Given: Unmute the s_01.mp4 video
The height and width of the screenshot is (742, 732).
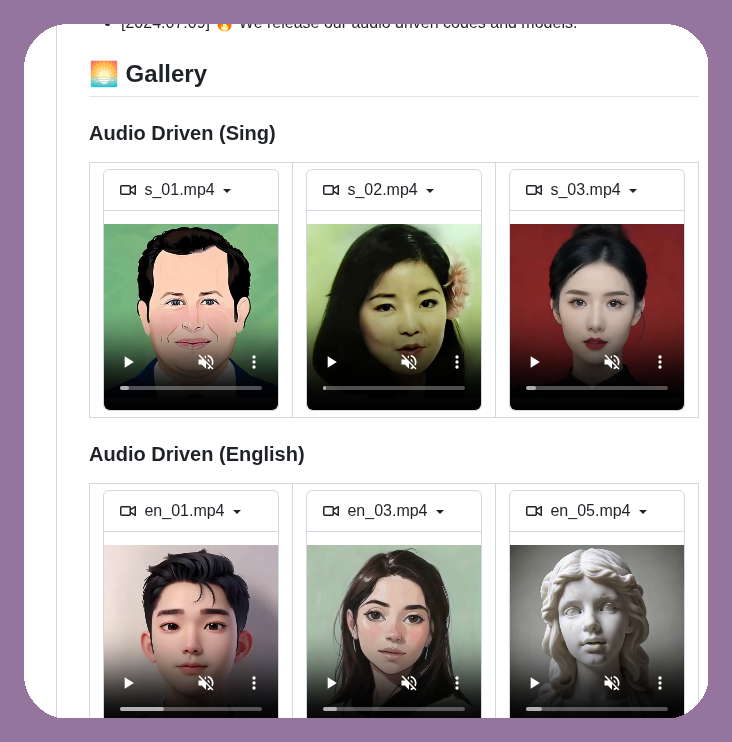Looking at the screenshot, I should (206, 362).
